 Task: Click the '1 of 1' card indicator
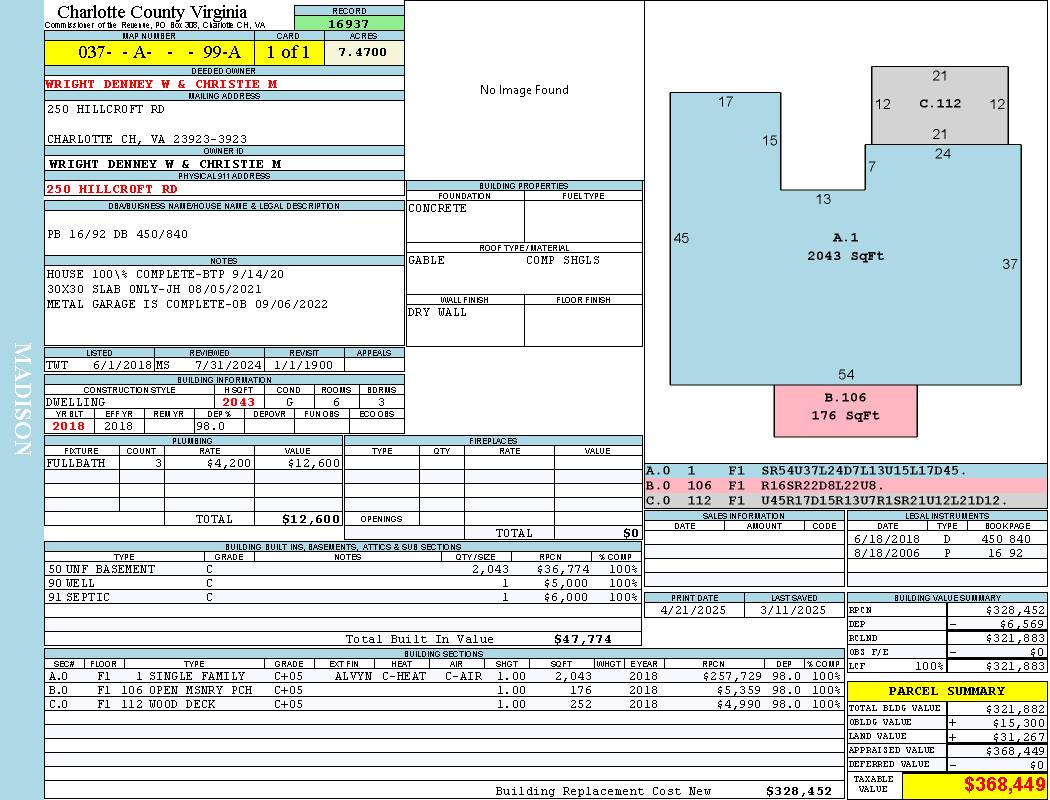(288, 52)
